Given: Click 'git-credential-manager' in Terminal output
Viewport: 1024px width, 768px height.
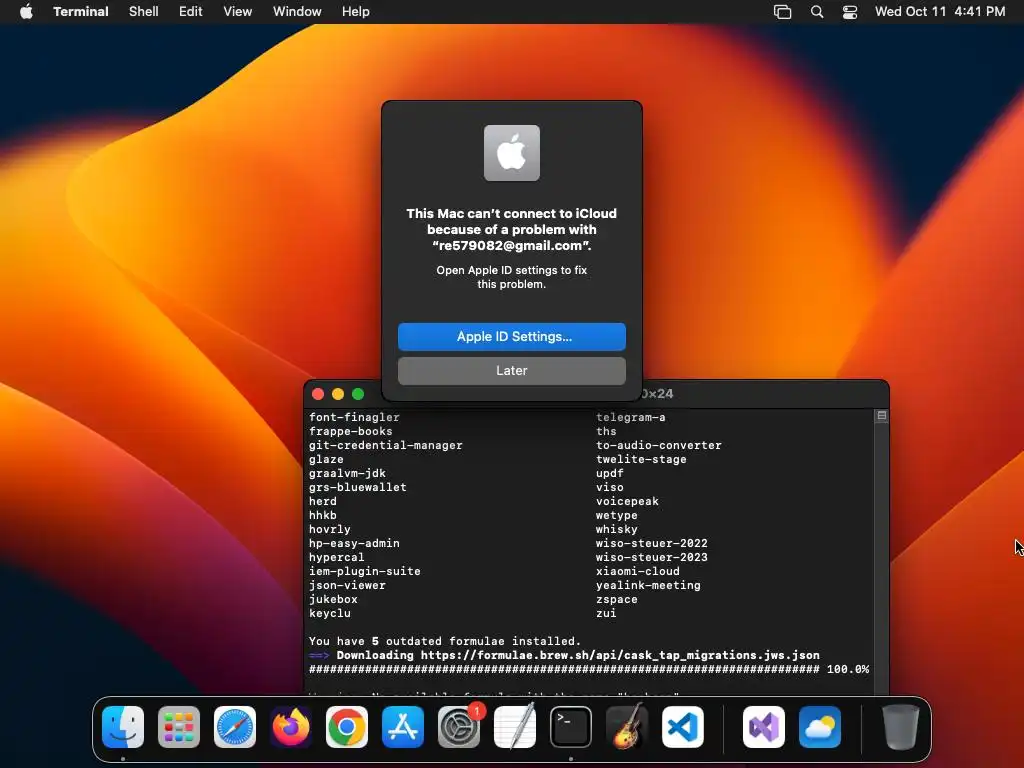Looking at the screenshot, I should [x=385, y=445].
